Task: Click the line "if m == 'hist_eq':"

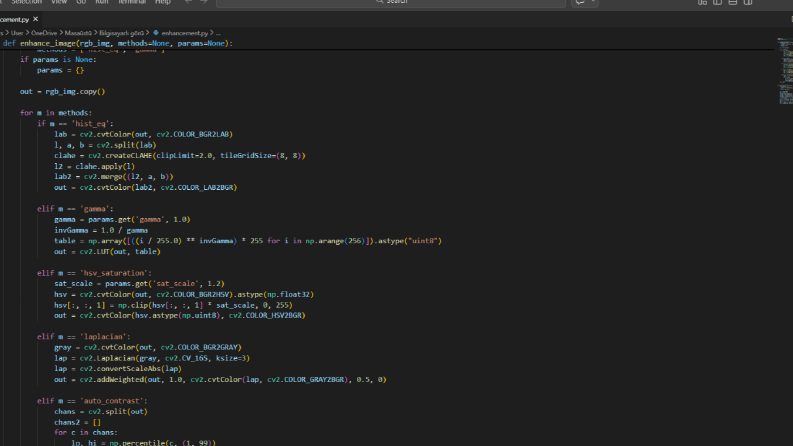Action: click(75, 123)
